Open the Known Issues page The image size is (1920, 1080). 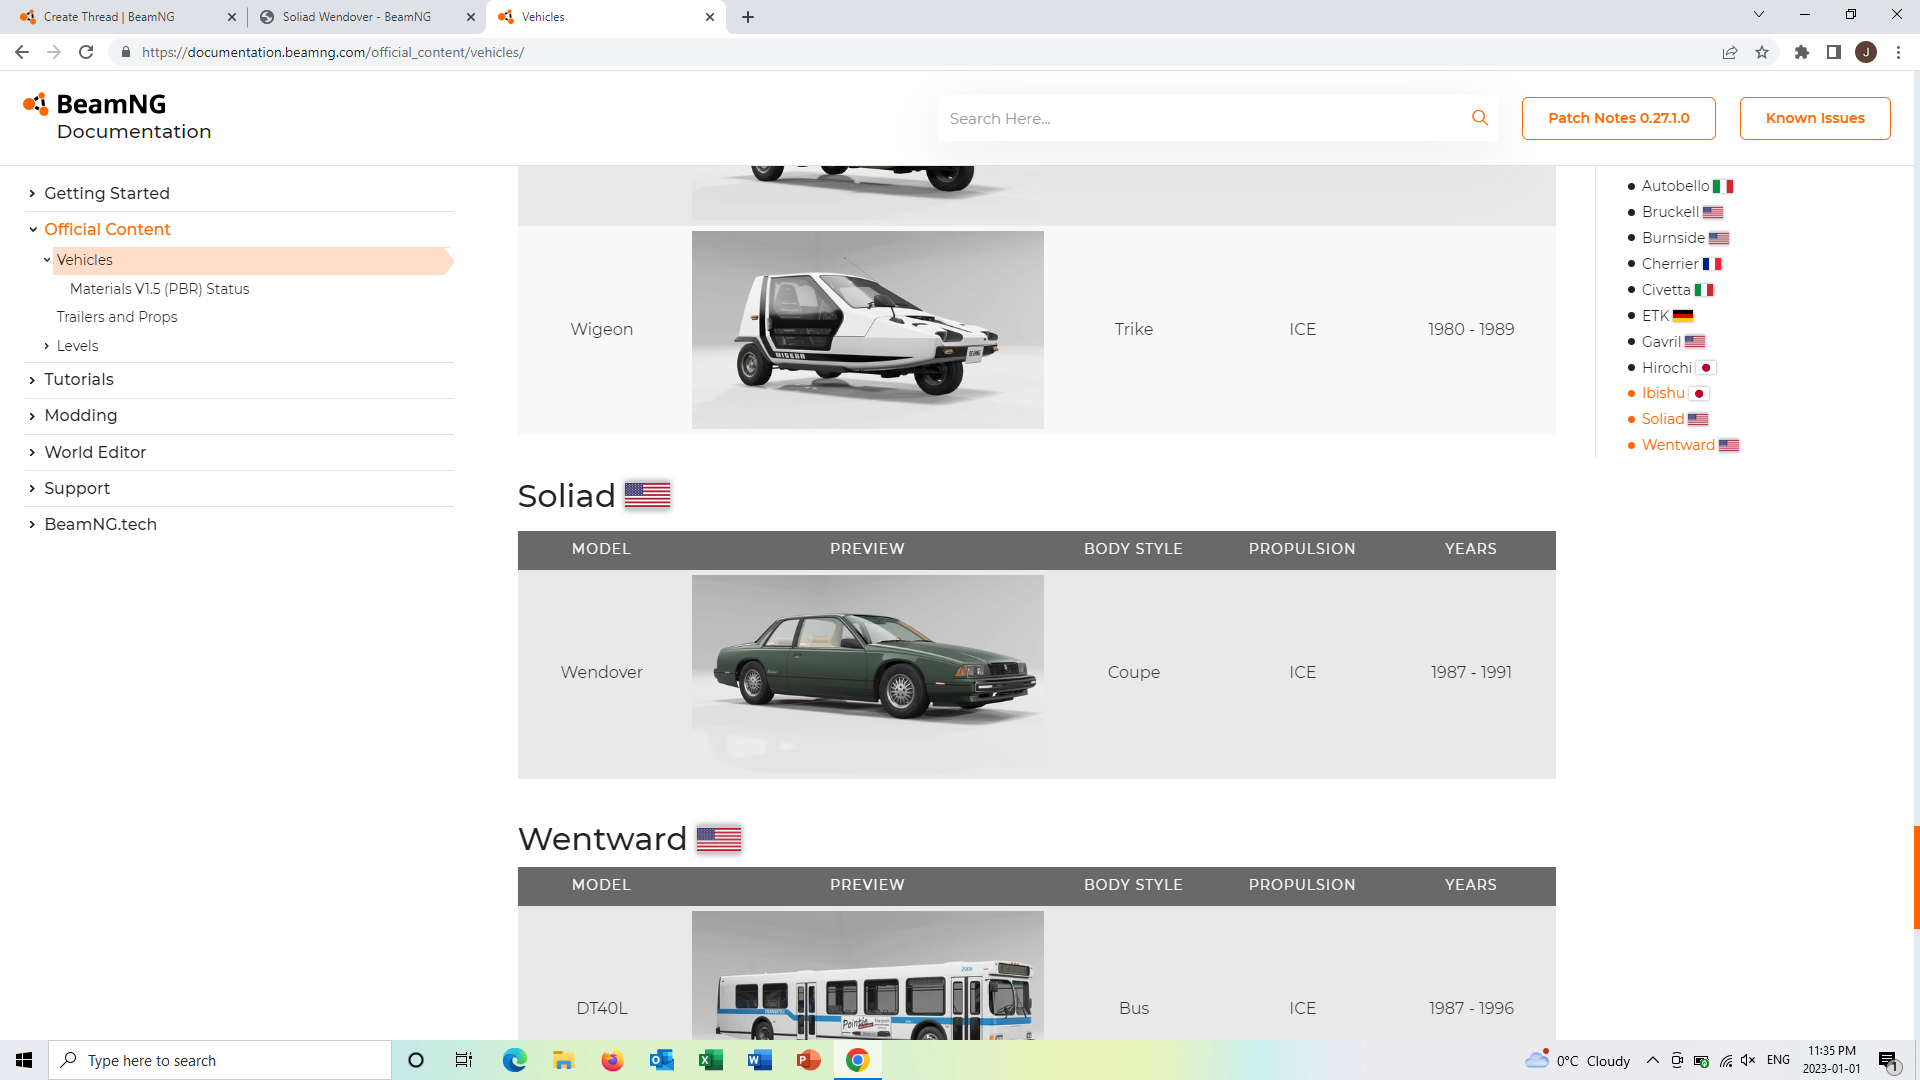tap(1815, 118)
